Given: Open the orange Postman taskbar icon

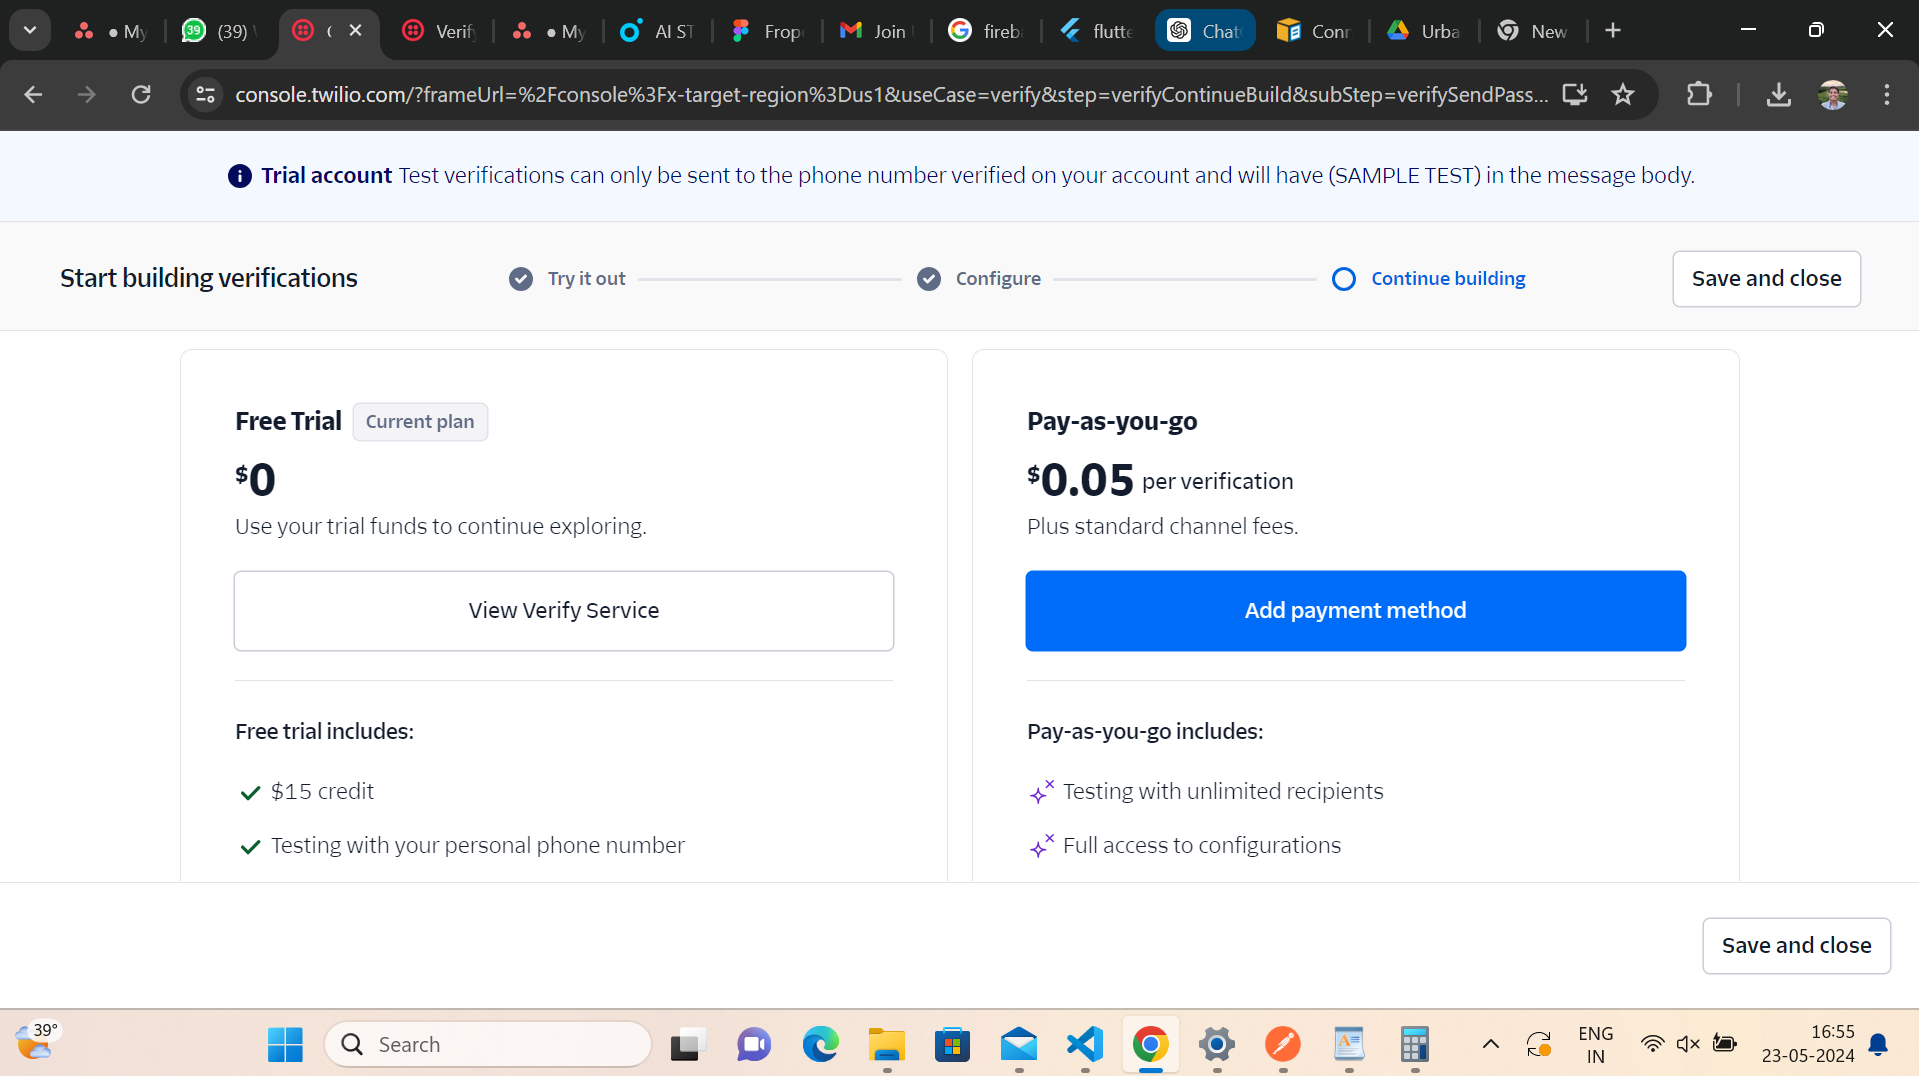Looking at the screenshot, I should [1282, 1044].
